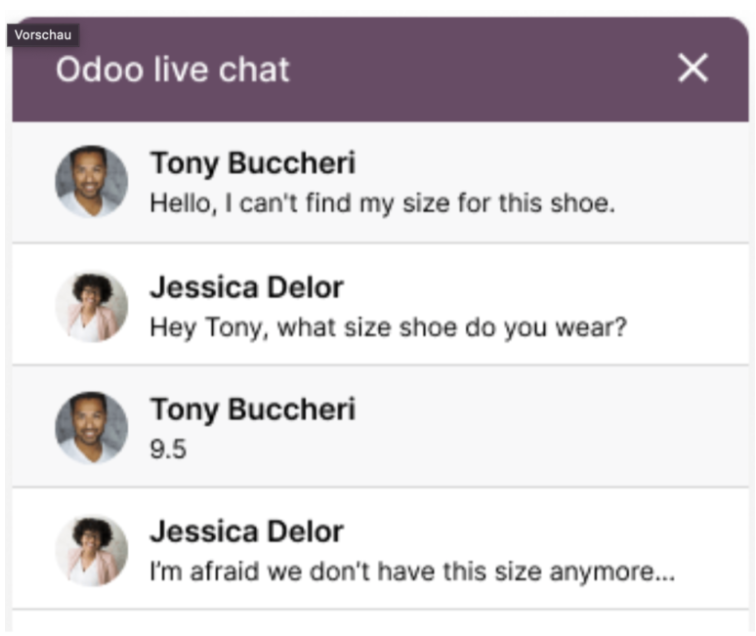Click the Odoo live chat title
The image size is (756, 636).
(172, 69)
